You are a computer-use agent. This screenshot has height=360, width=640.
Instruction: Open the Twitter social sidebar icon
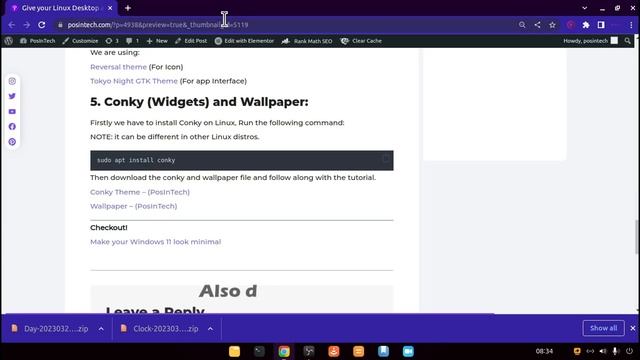12,96
